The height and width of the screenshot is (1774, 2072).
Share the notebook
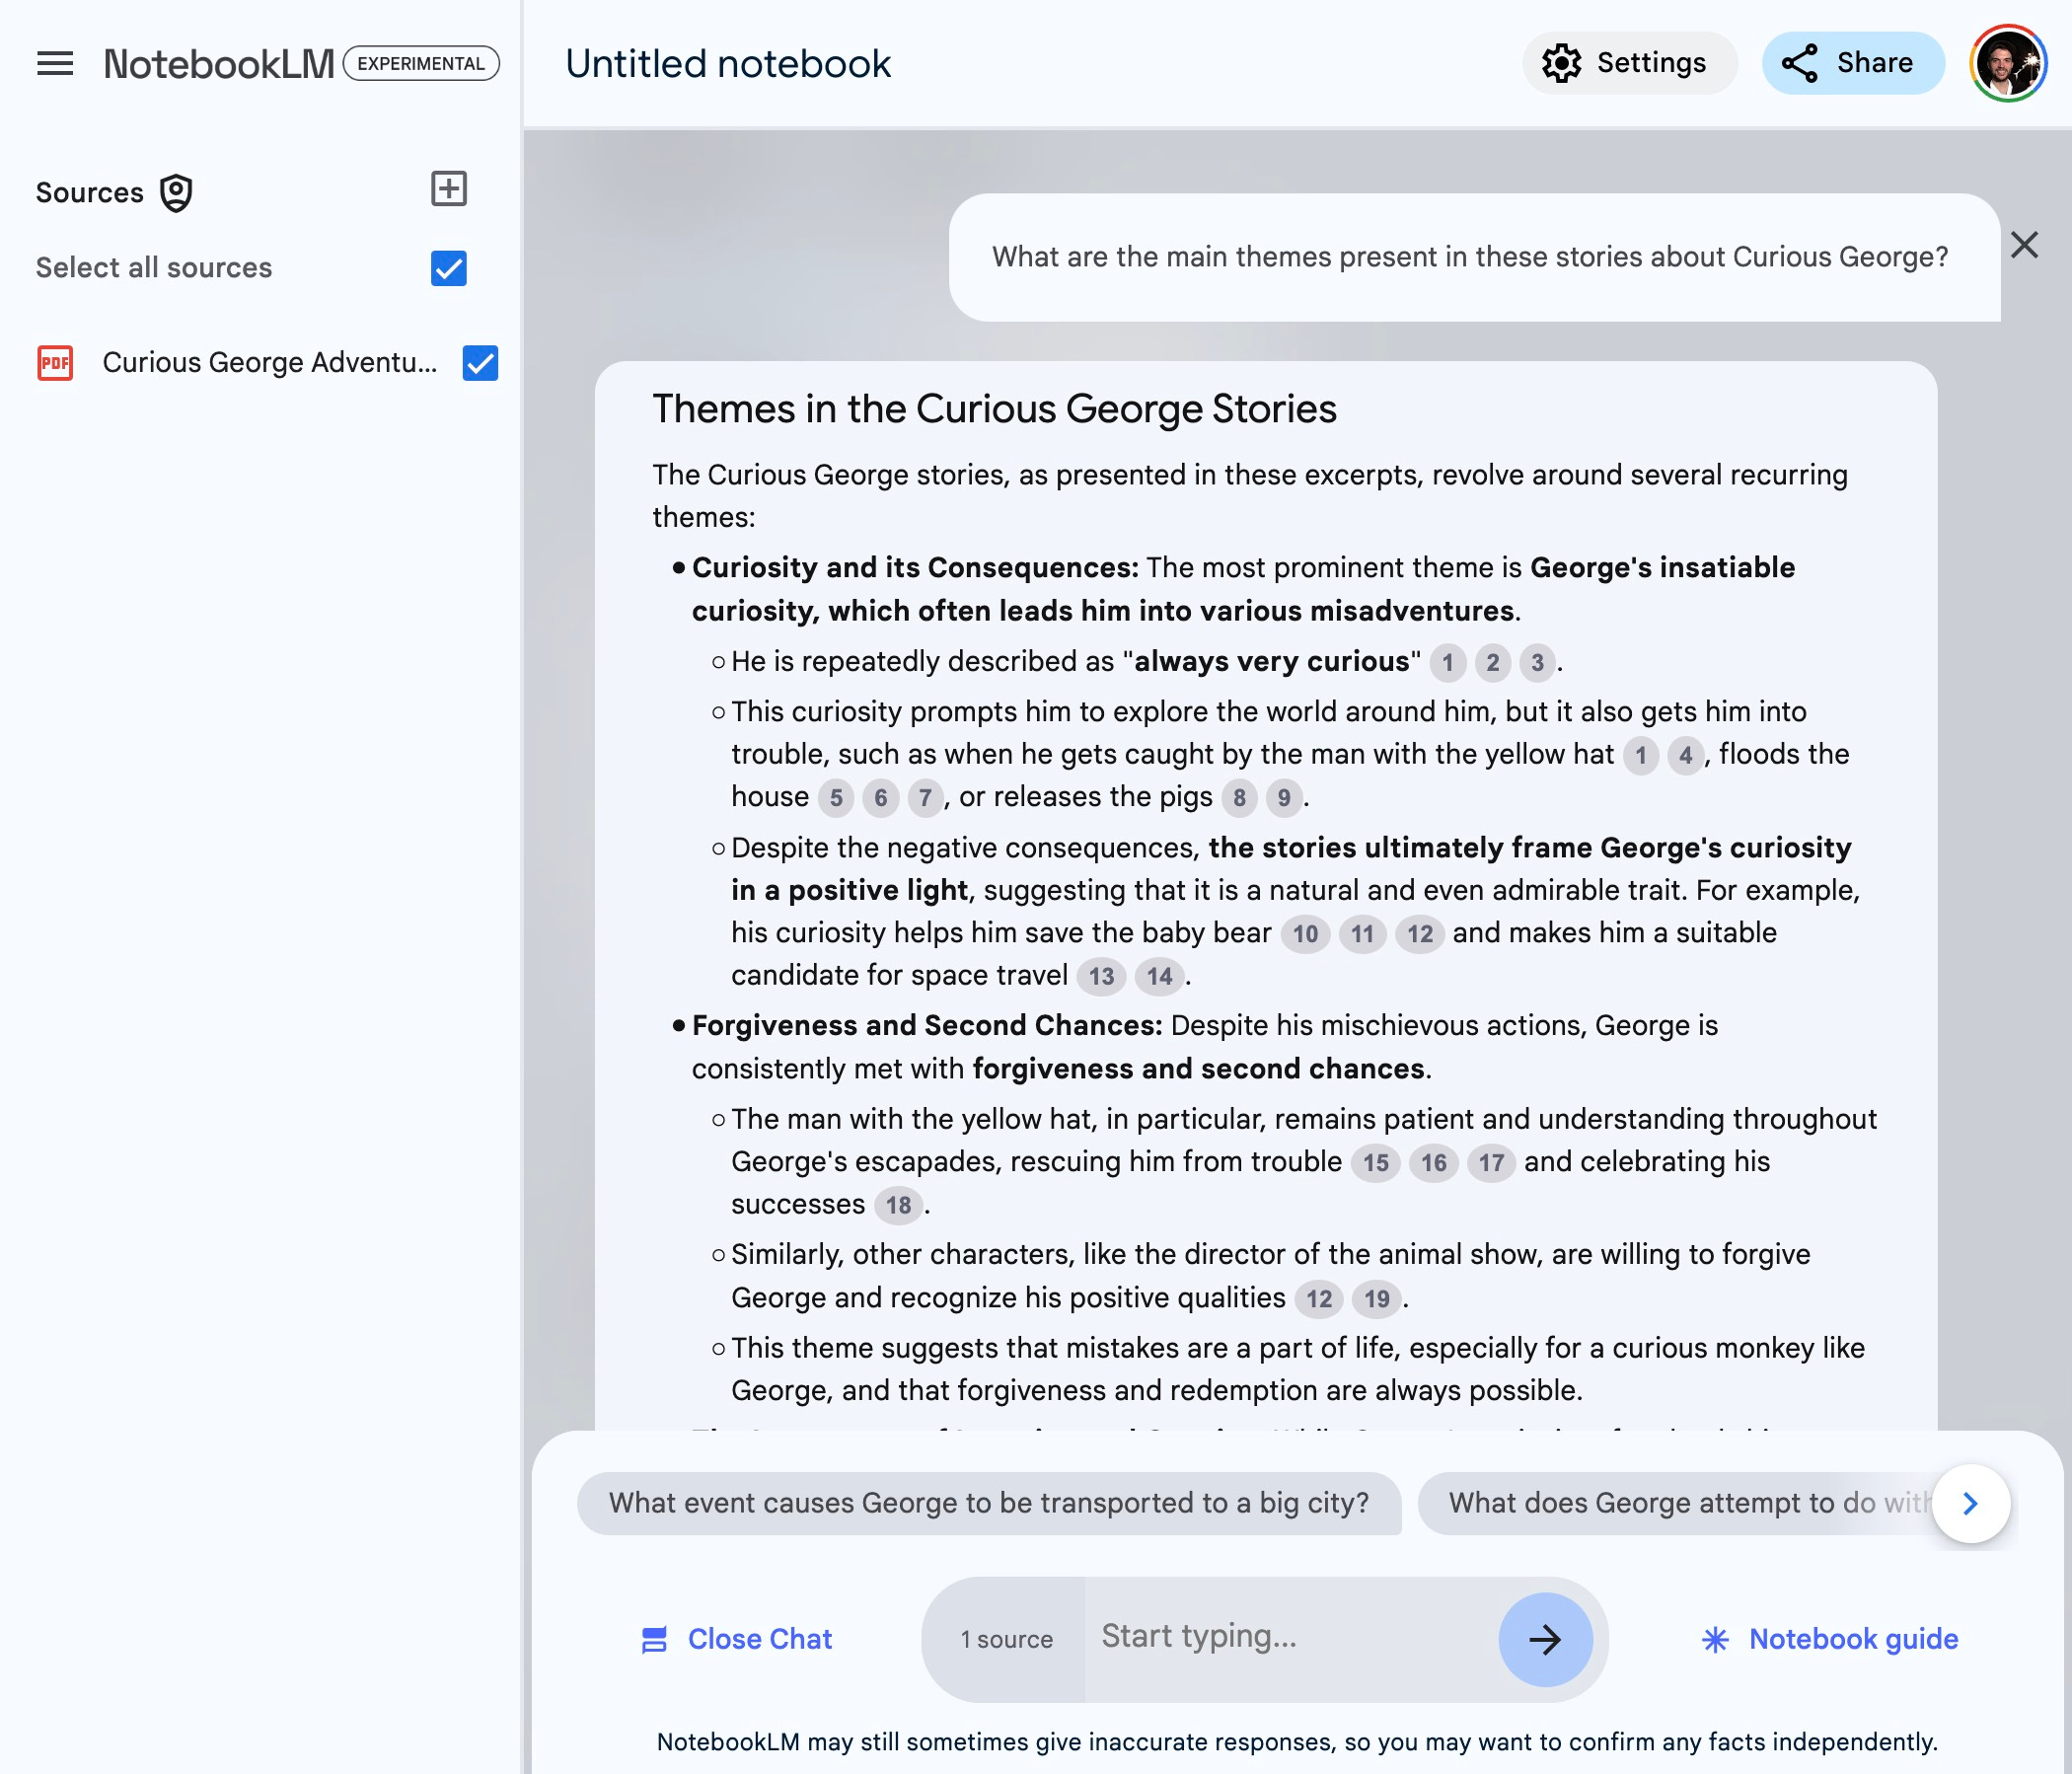point(1852,63)
